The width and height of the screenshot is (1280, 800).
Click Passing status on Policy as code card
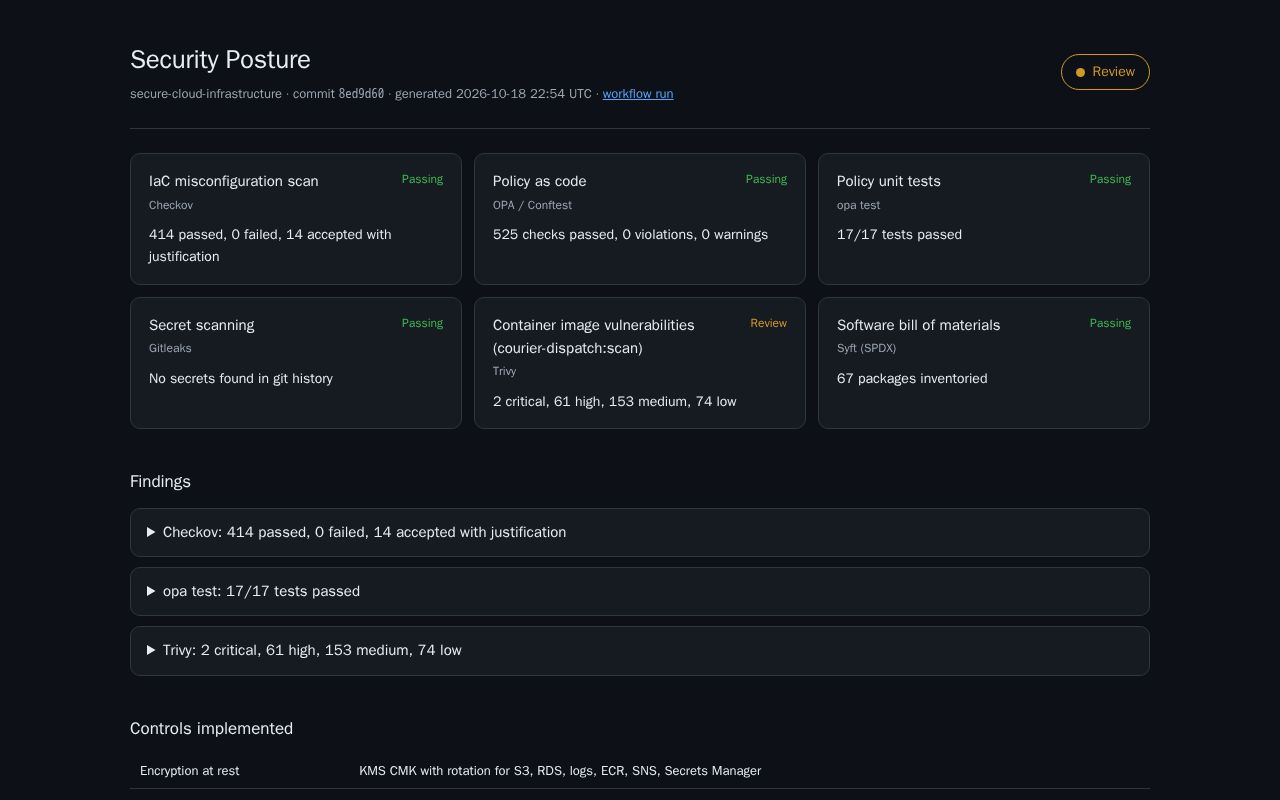pyautogui.click(x=766, y=179)
